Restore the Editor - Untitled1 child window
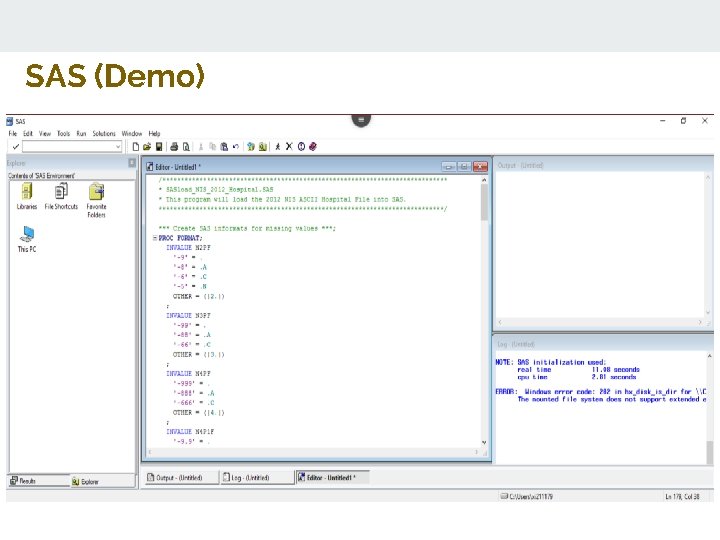720x540 pixels. click(464, 167)
